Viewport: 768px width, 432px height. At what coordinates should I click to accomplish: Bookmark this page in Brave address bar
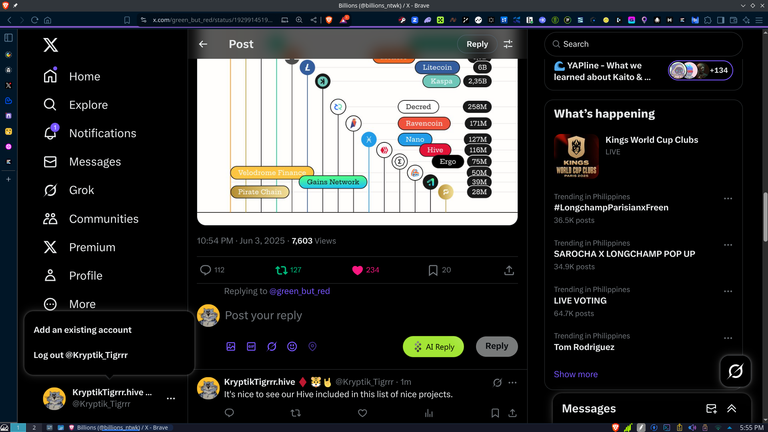point(127,20)
